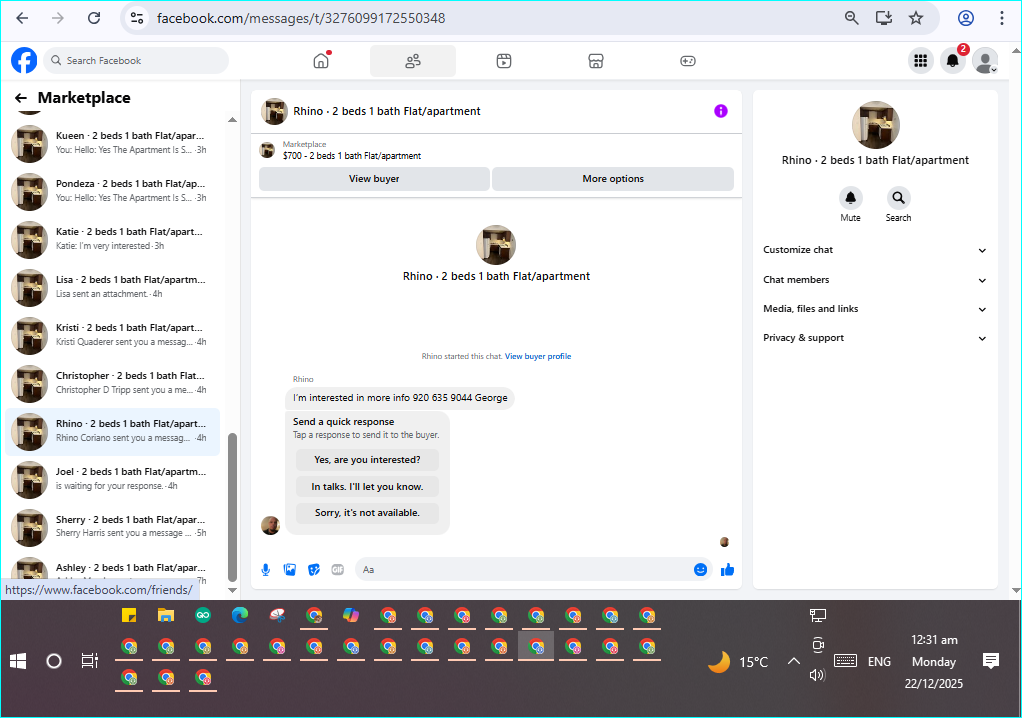Open Sherry conversation in list
1022x718 pixels.
click(112, 528)
